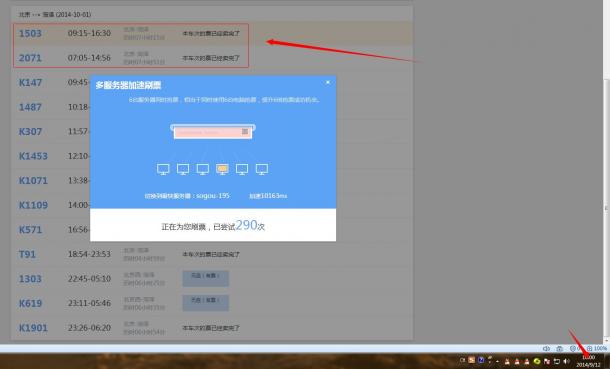This screenshot has width=610, height=369.
Task: Click the attempt count 290 in the dialog
Action: [x=246, y=225]
